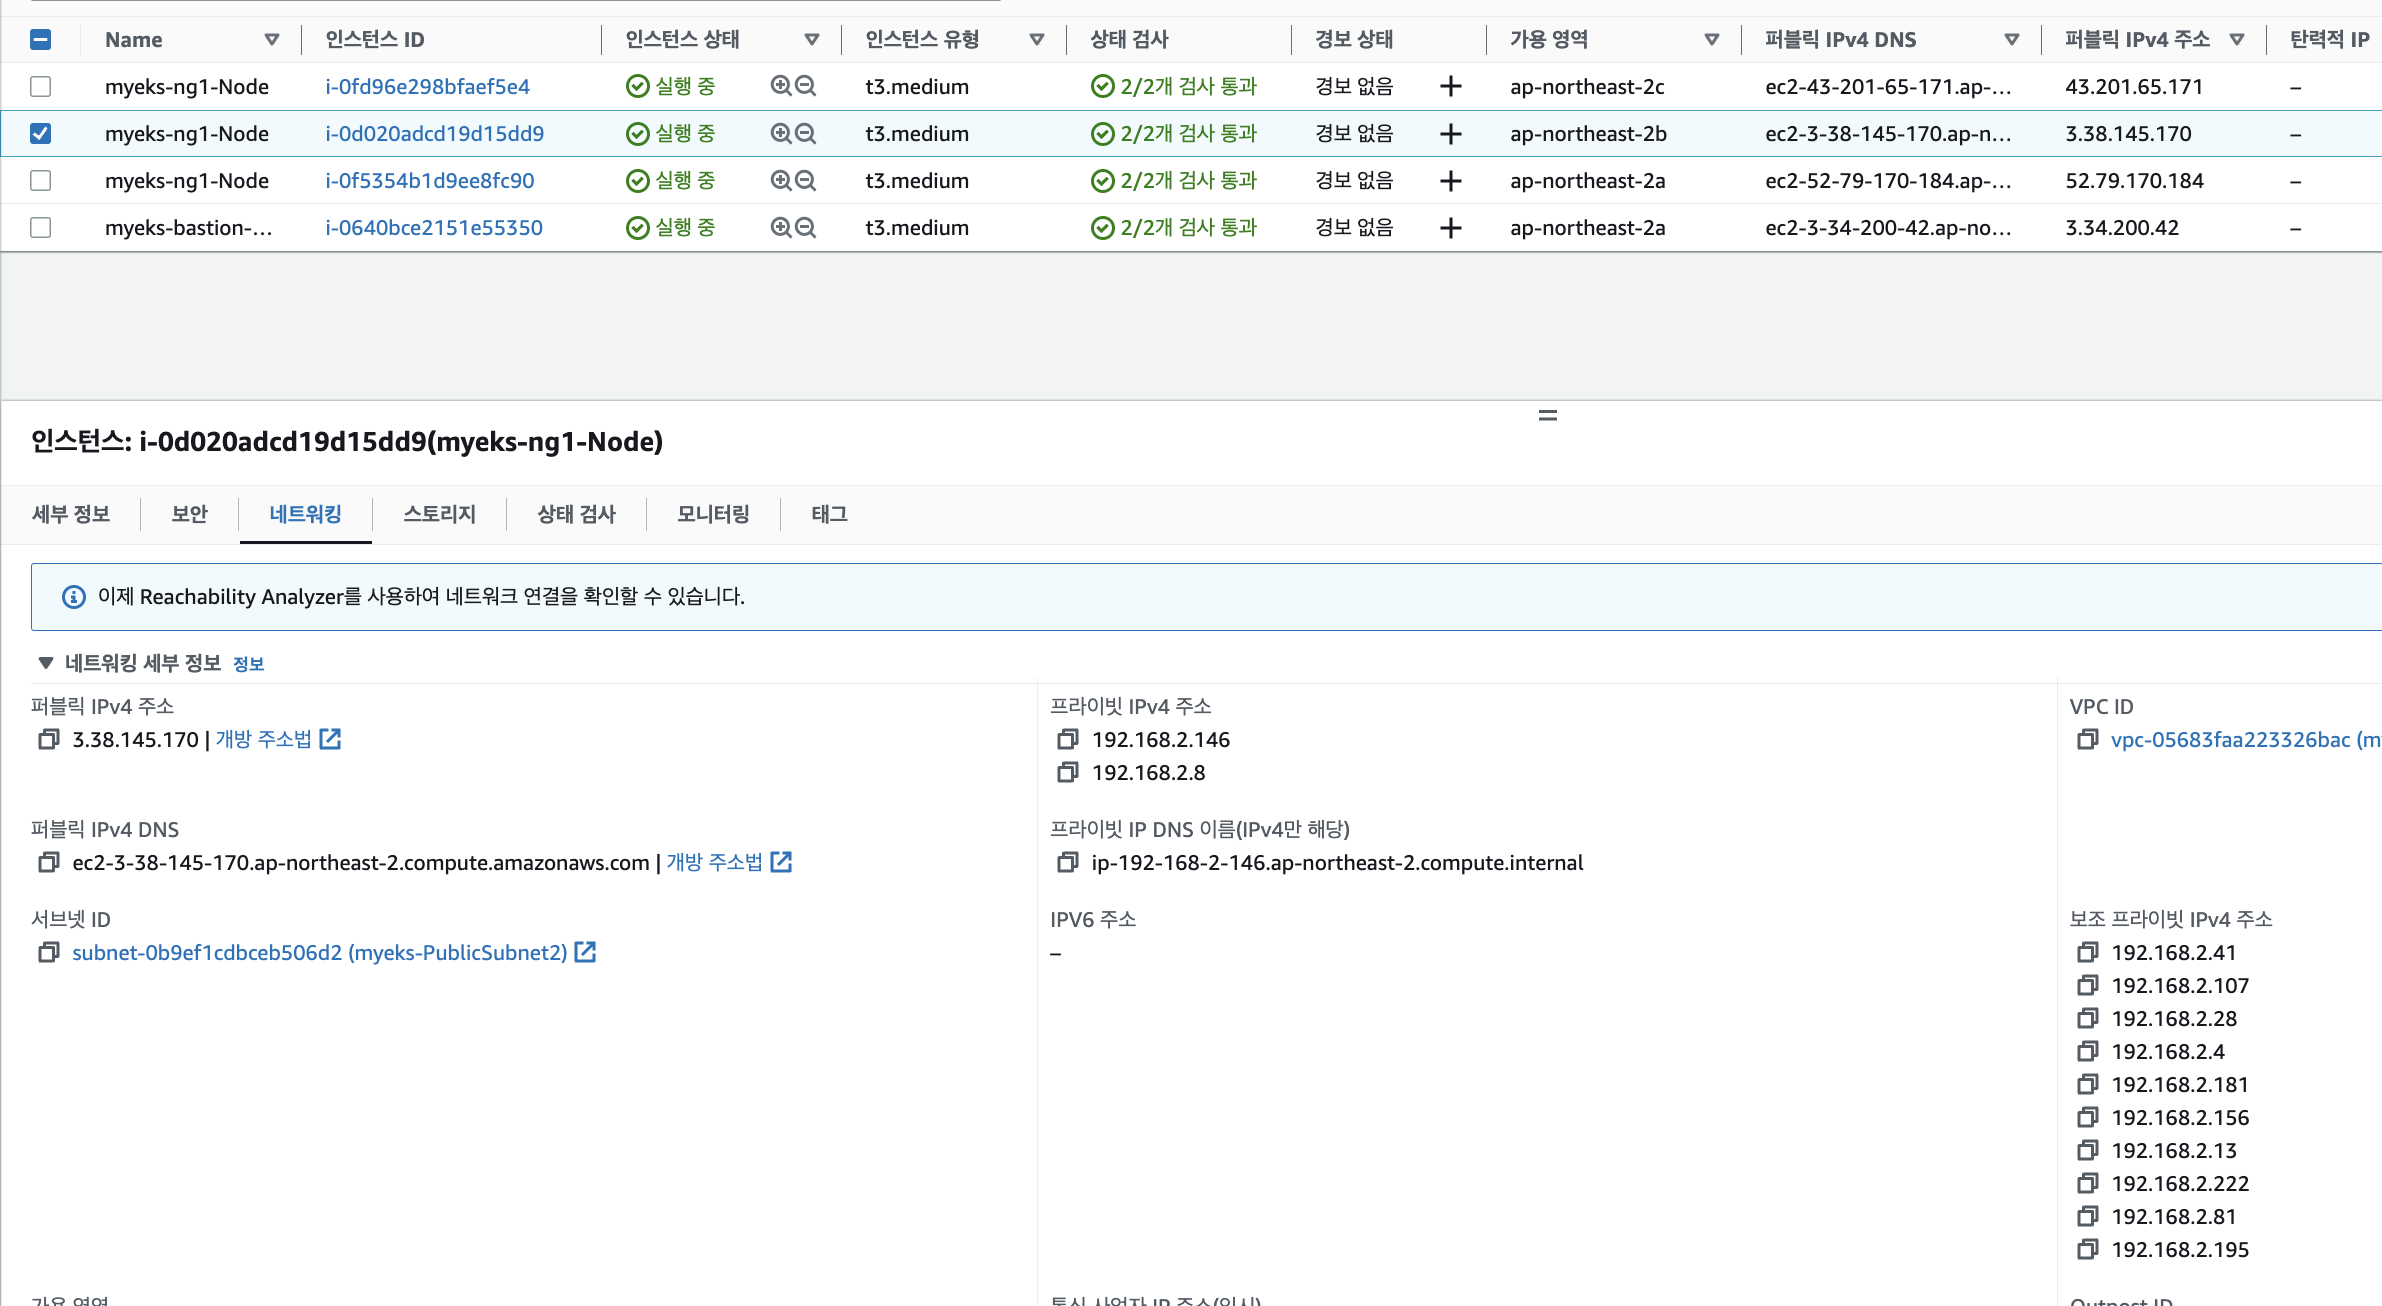Image resolution: width=2382 pixels, height=1306 pixels.
Task: Grab the panel resize handle
Action: [1547, 415]
